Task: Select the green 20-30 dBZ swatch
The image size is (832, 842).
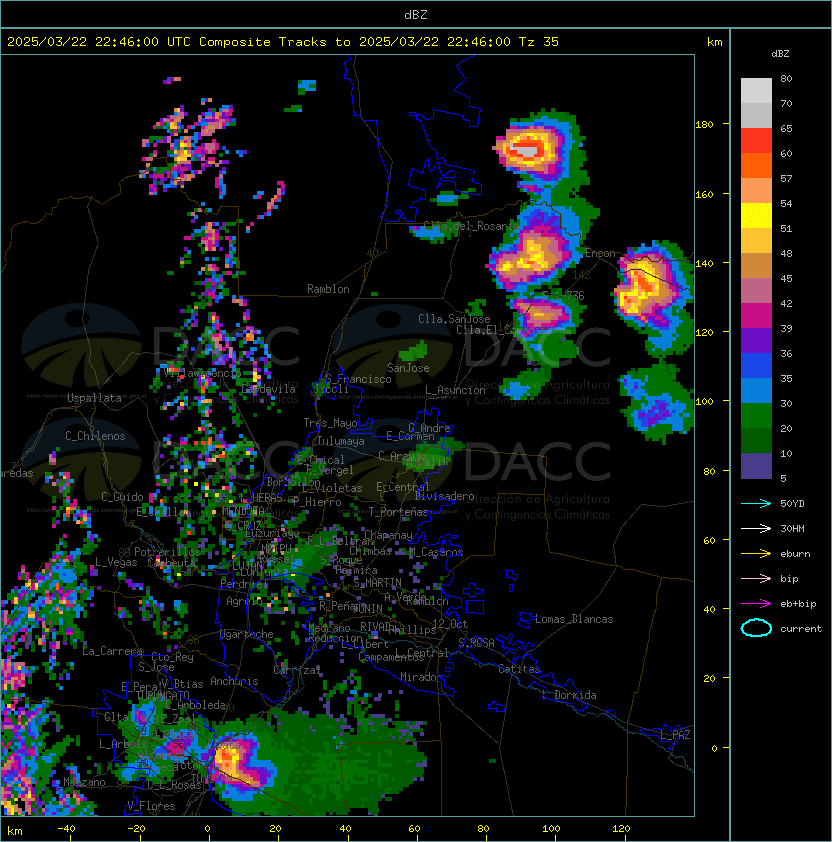Action: coord(756,416)
